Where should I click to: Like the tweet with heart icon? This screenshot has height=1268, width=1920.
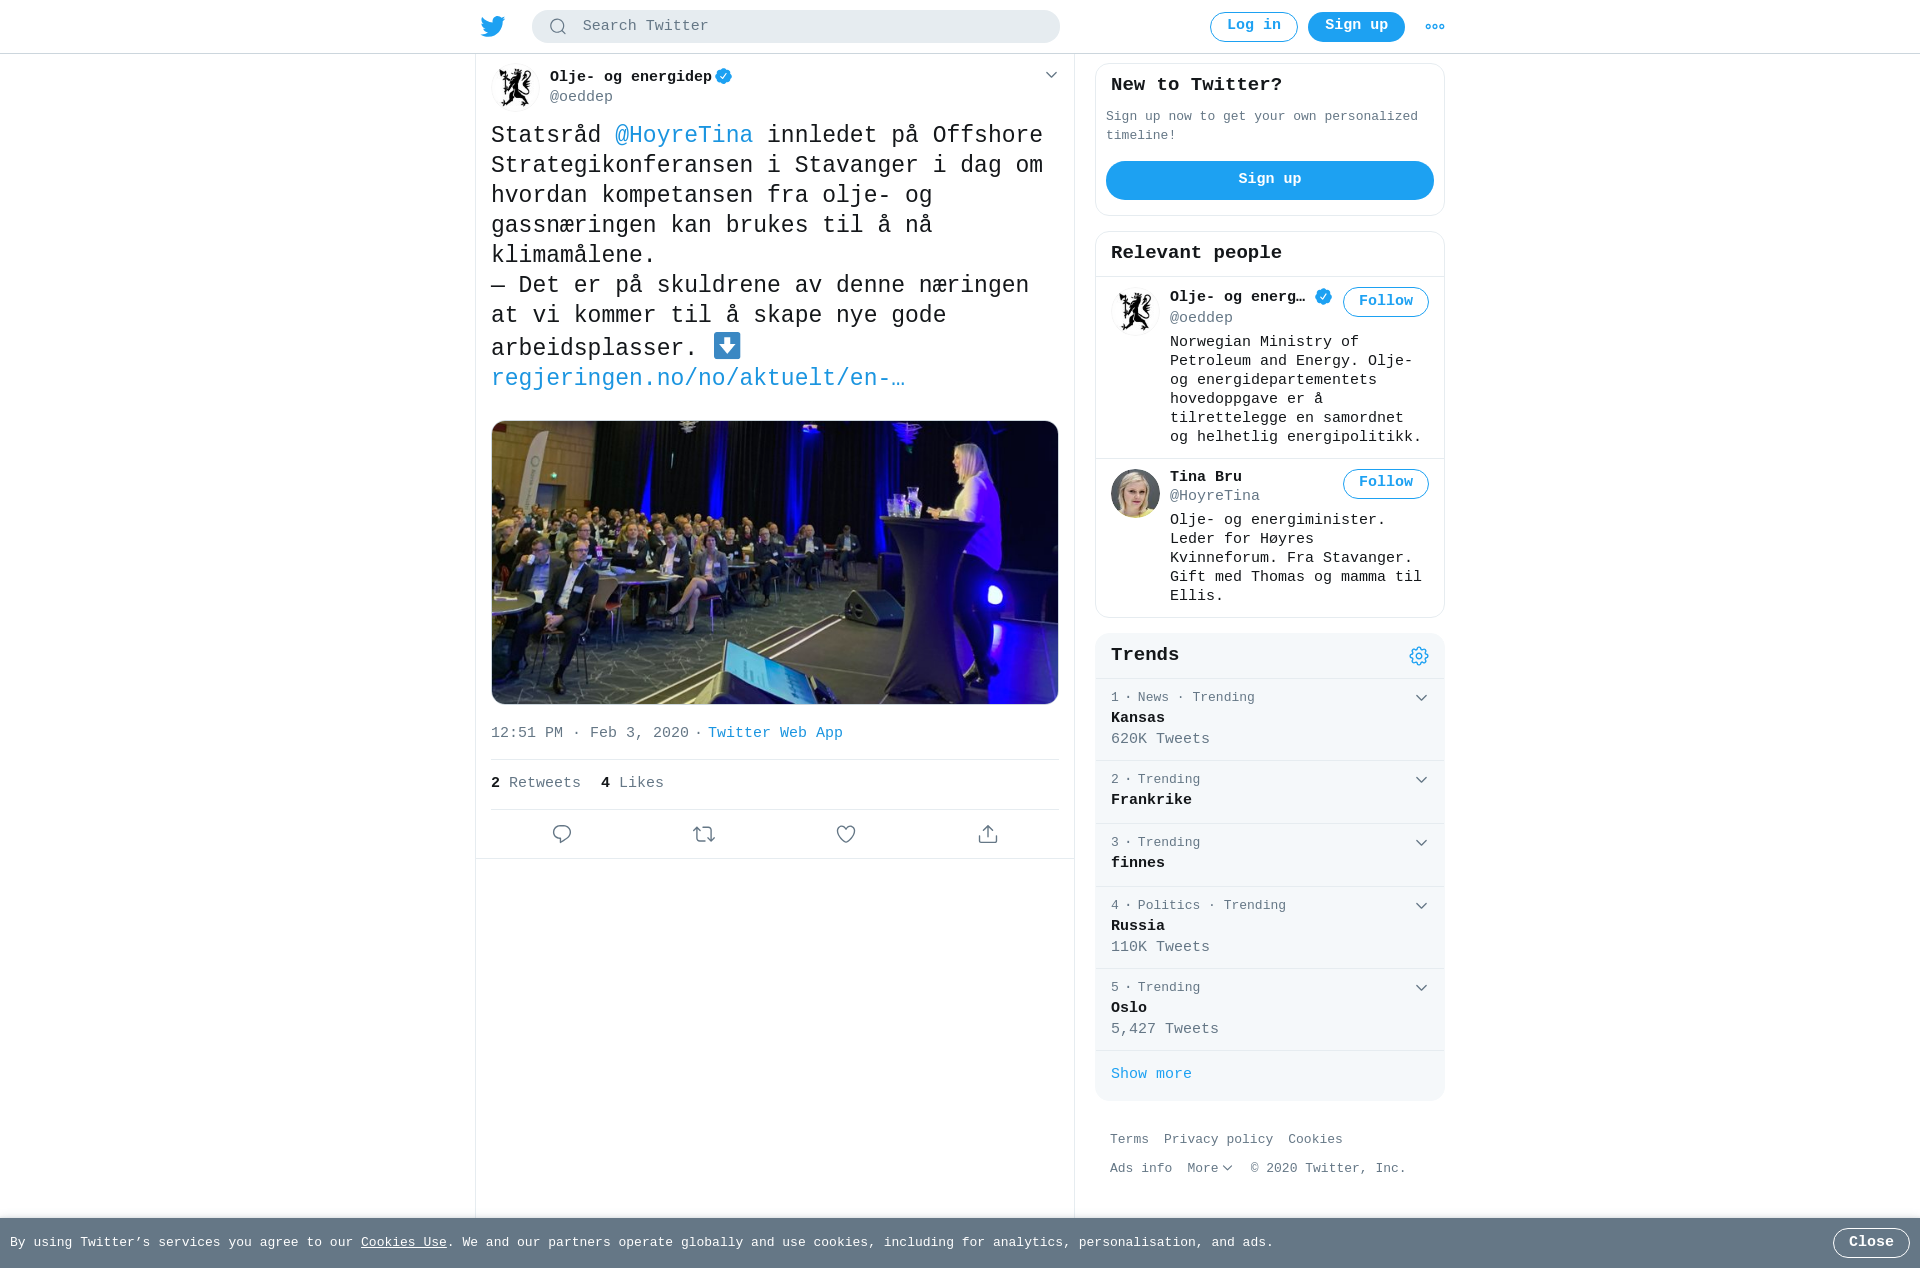(x=846, y=834)
